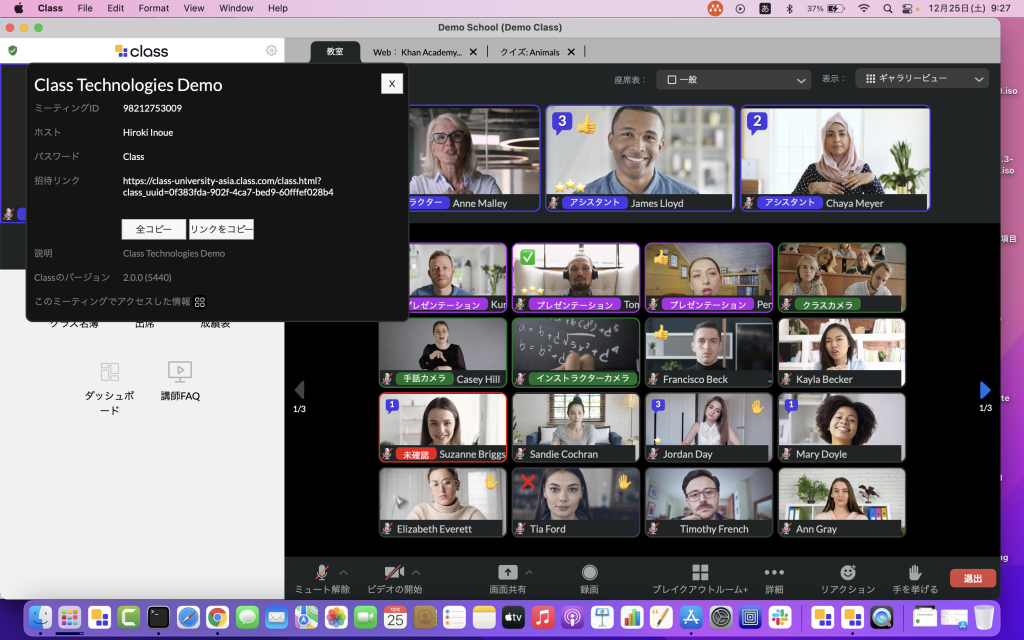Click the raised hand on Jordan Day's tile

tap(758, 408)
